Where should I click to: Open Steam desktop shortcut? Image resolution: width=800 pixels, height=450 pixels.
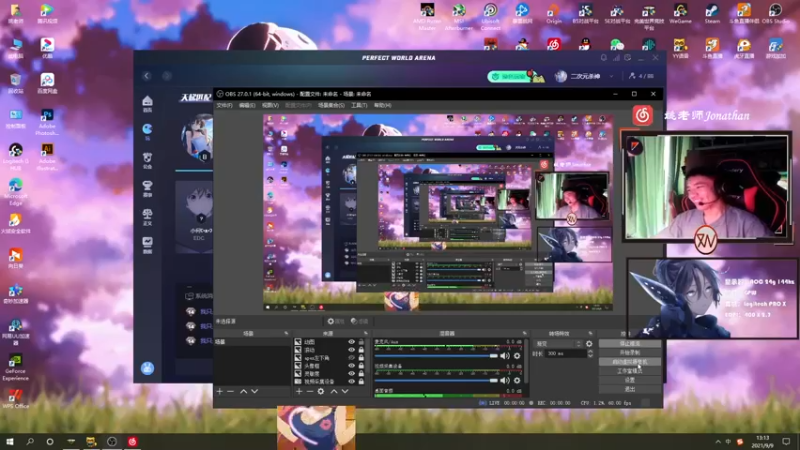pos(712,14)
